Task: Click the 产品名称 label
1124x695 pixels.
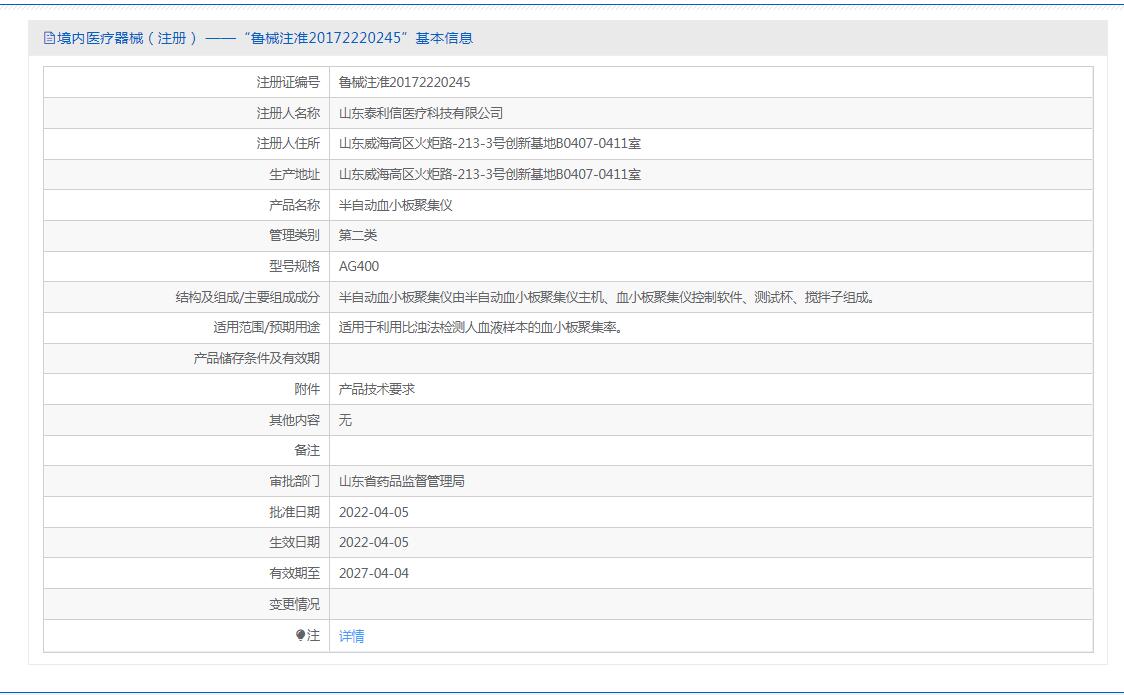Action: pyautogui.click(x=295, y=206)
